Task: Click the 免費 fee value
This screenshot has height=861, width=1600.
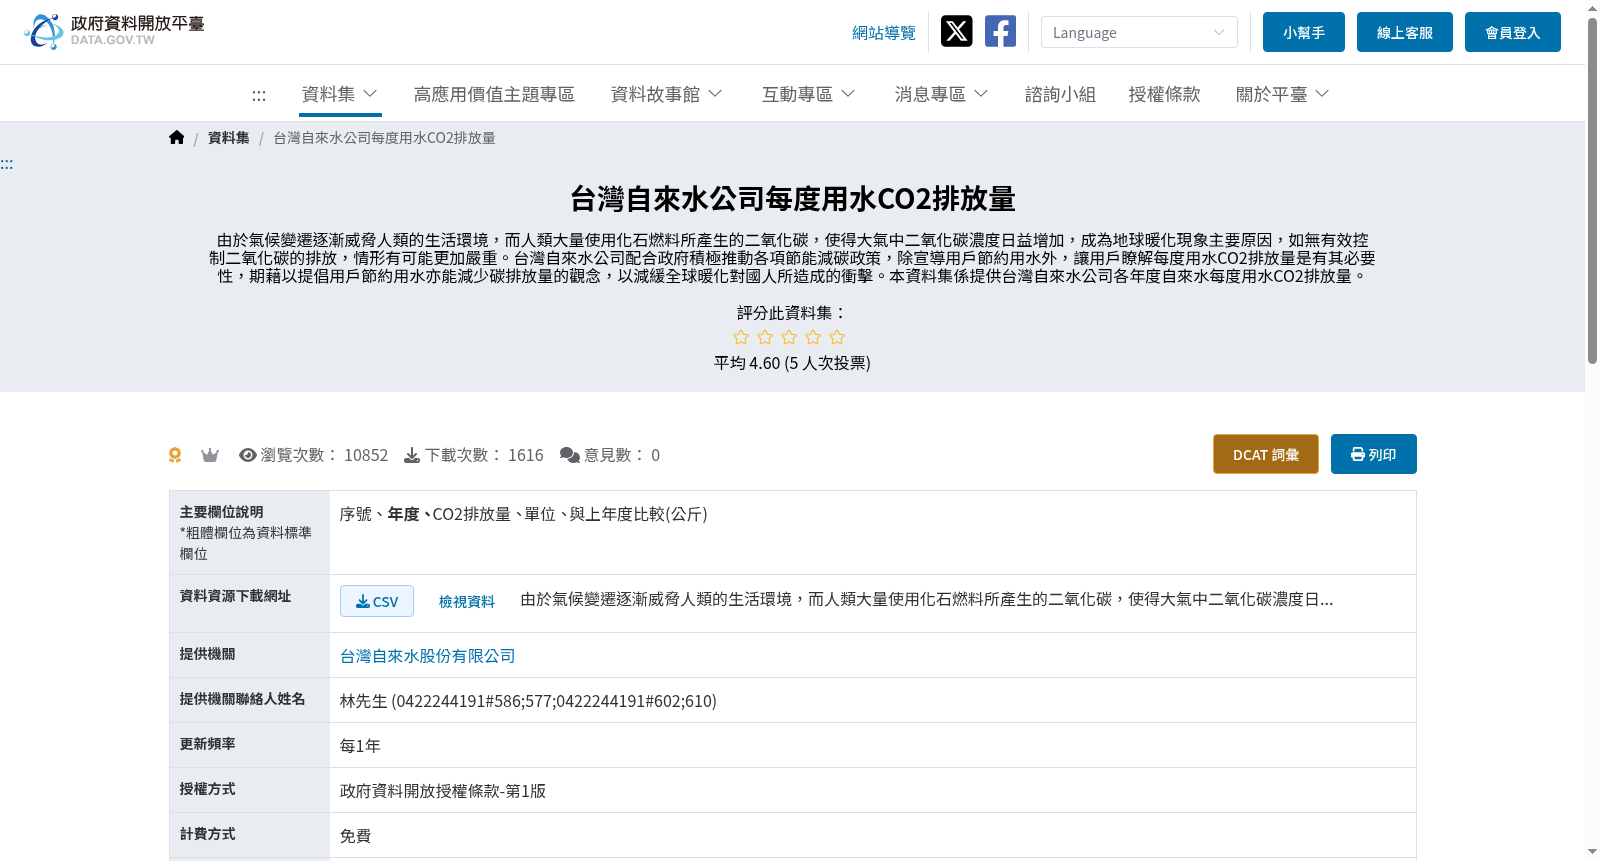Action: [x=355, y=836]
